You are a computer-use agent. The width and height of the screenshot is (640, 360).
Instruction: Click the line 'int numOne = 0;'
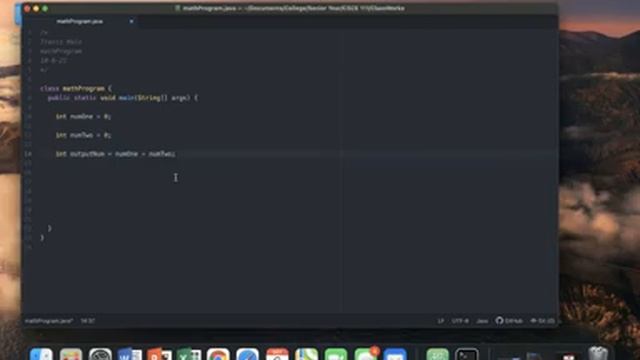tap(83, 116)
